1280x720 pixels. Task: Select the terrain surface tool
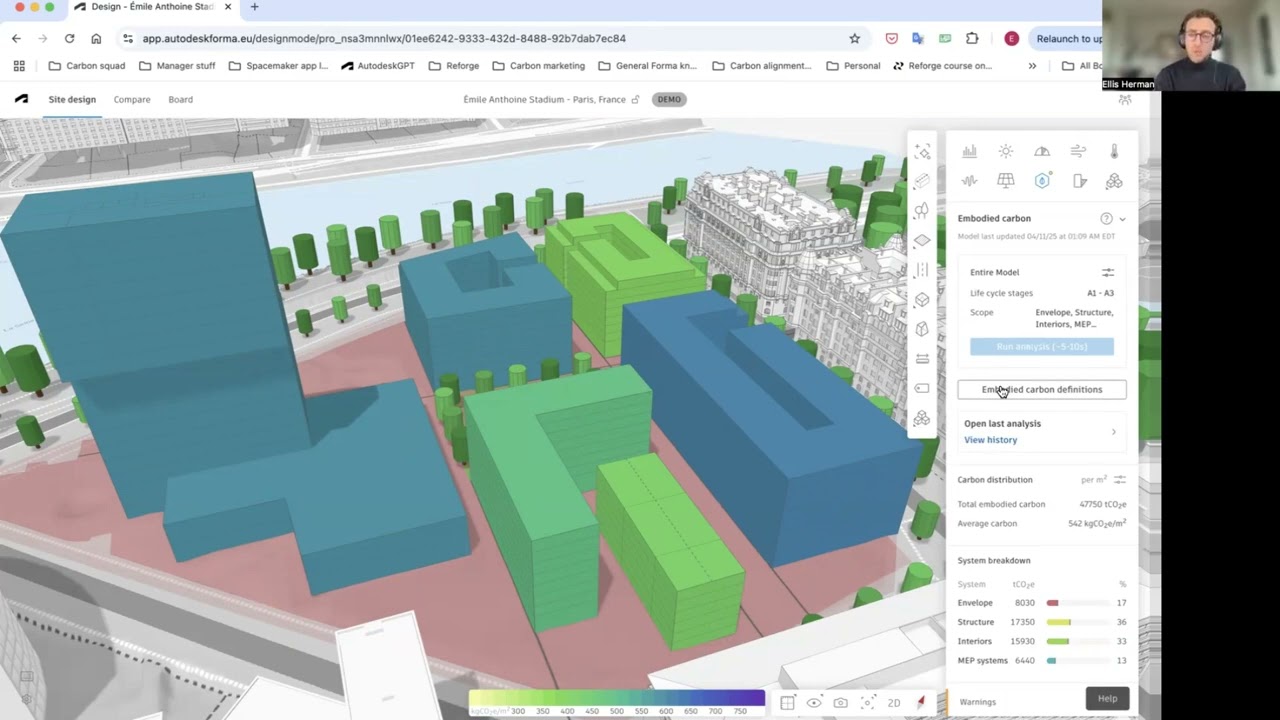coord(922,241)
